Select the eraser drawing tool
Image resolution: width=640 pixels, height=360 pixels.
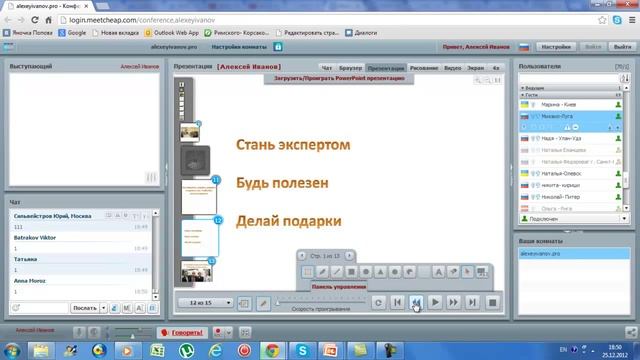coord(453,272)
